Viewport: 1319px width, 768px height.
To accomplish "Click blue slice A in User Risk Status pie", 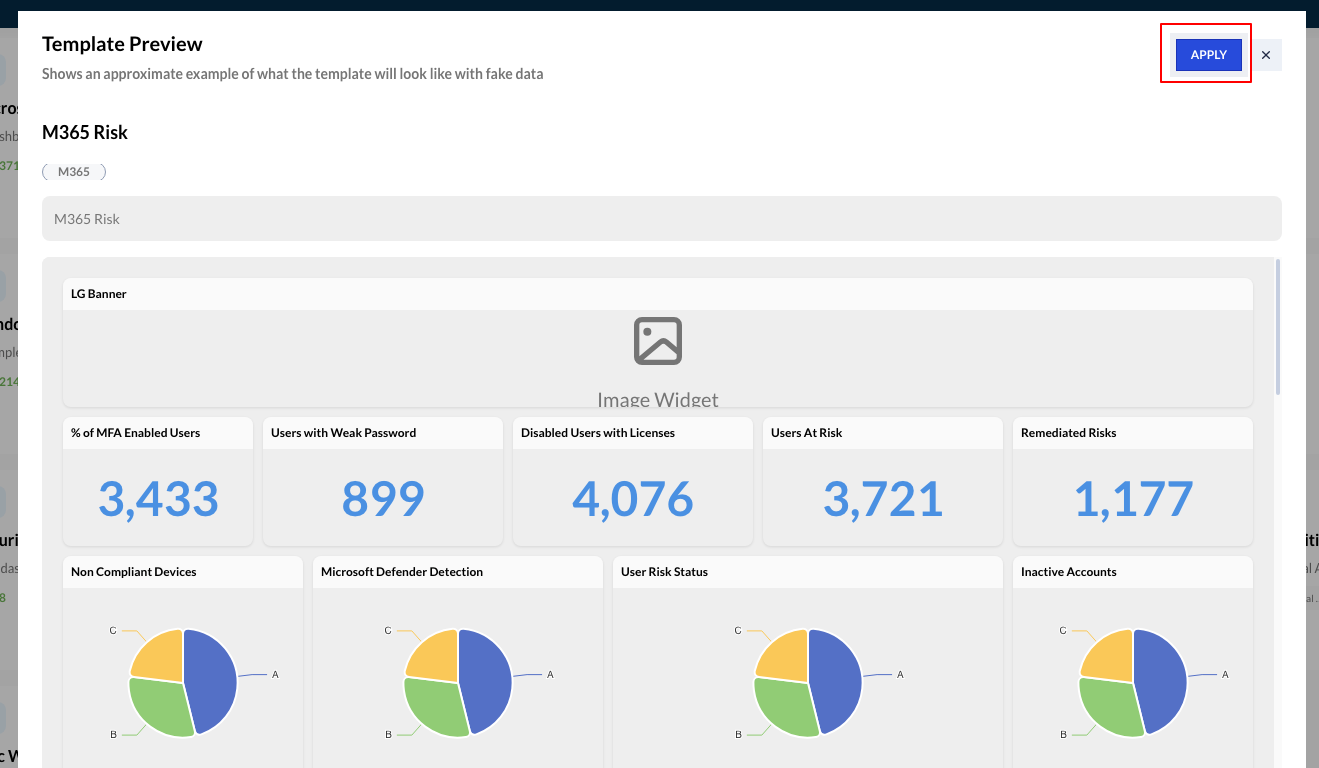I will pyautogui.click(x=837, y=680).
